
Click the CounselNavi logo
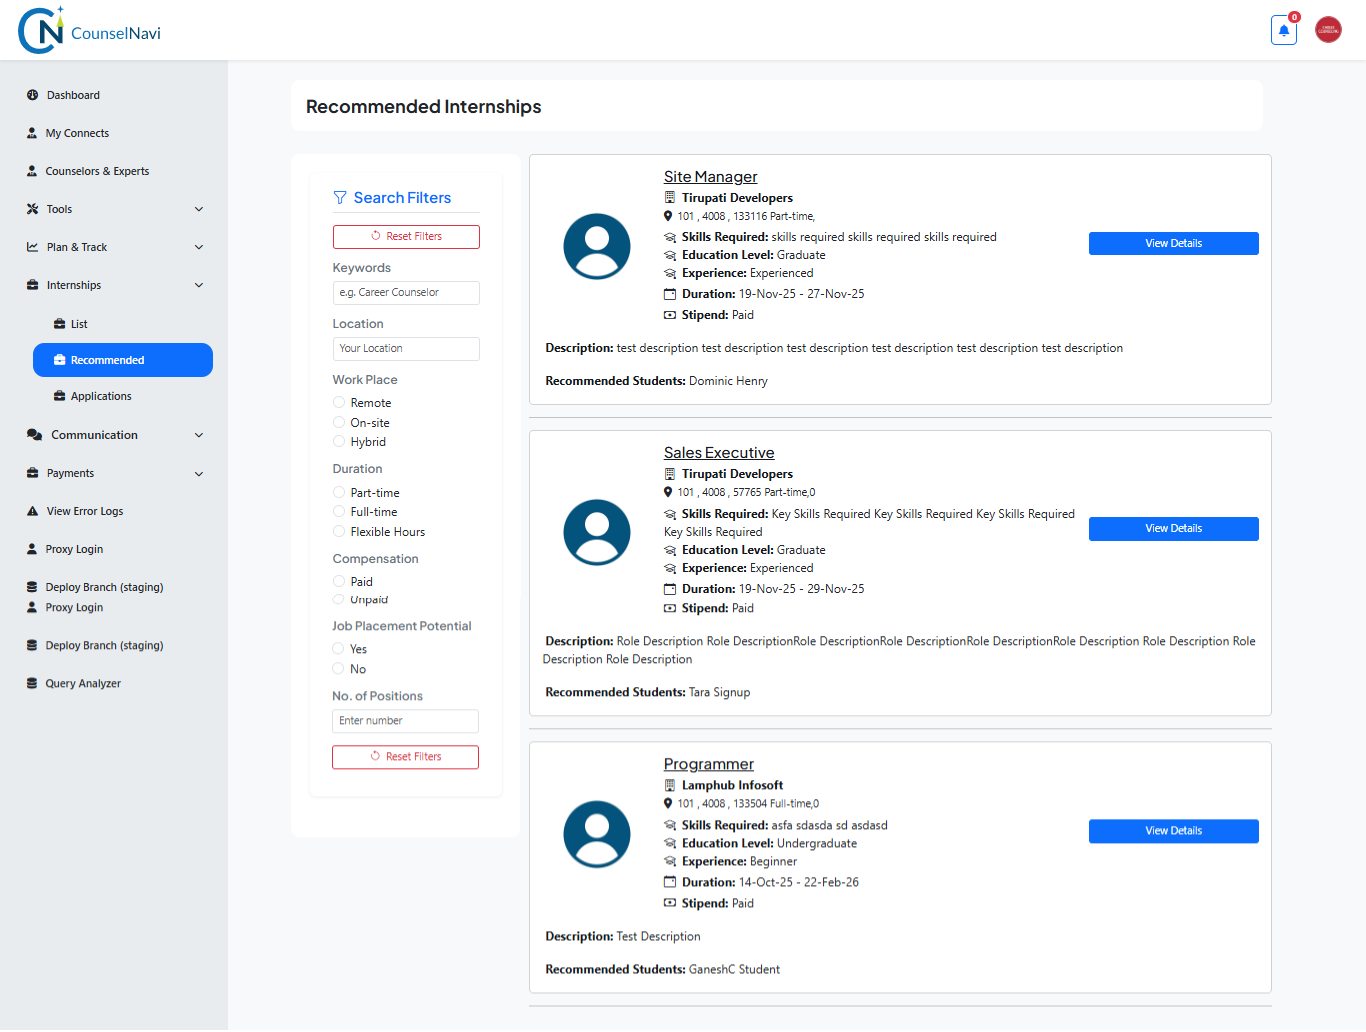point(90,31)
